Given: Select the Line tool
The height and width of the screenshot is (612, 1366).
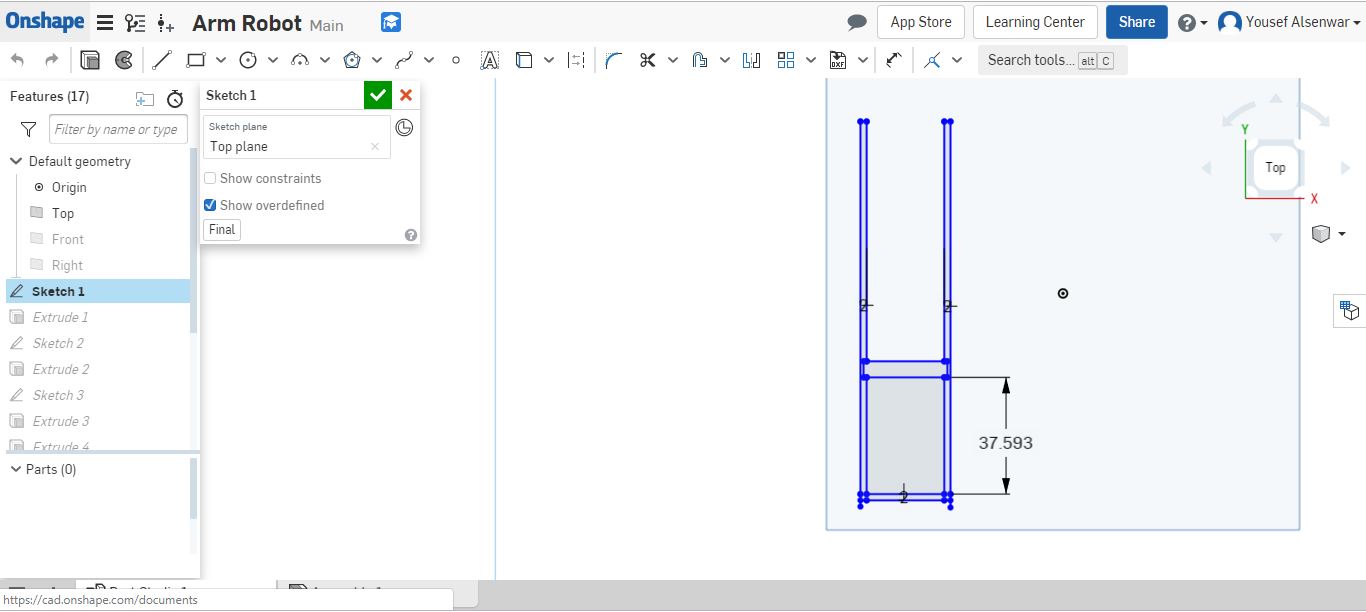Looking at the screenshot, I should [162, 60].
